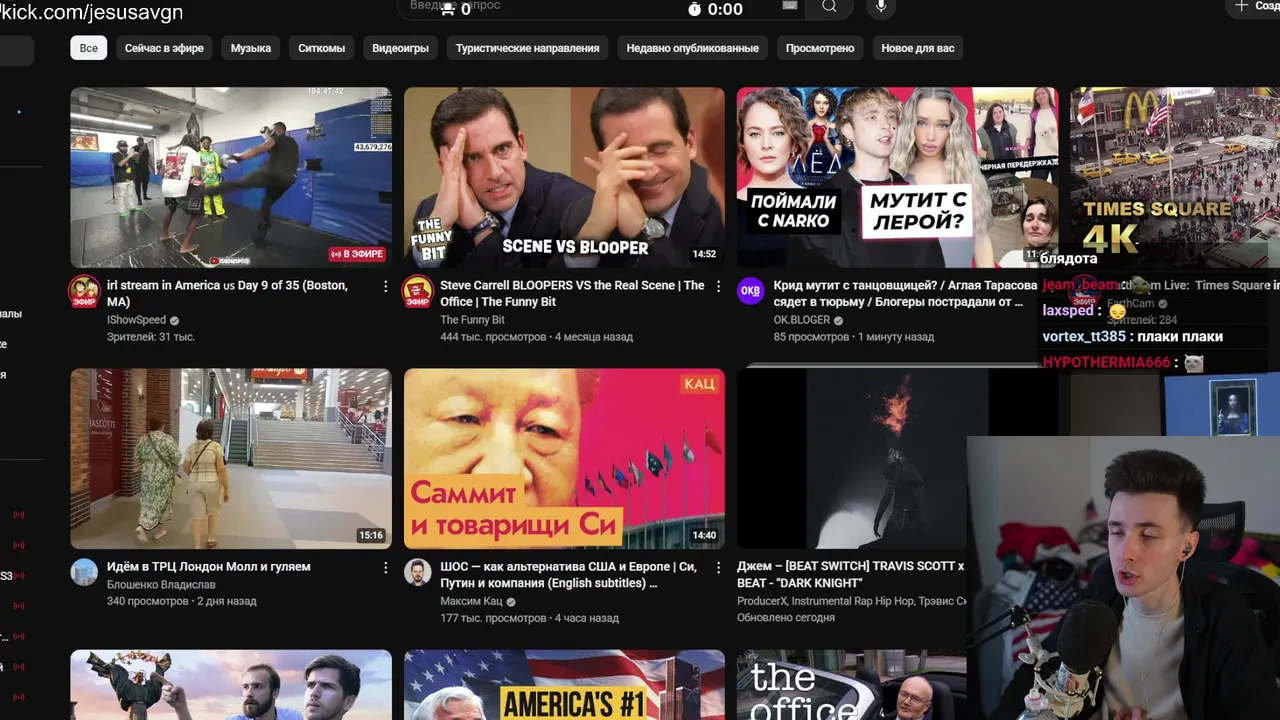The height and width of the screenshot is (720, 1280).
Task: Open the IShowSpeed kickboxing stream thumbnail
Action: tap(231, 177)
